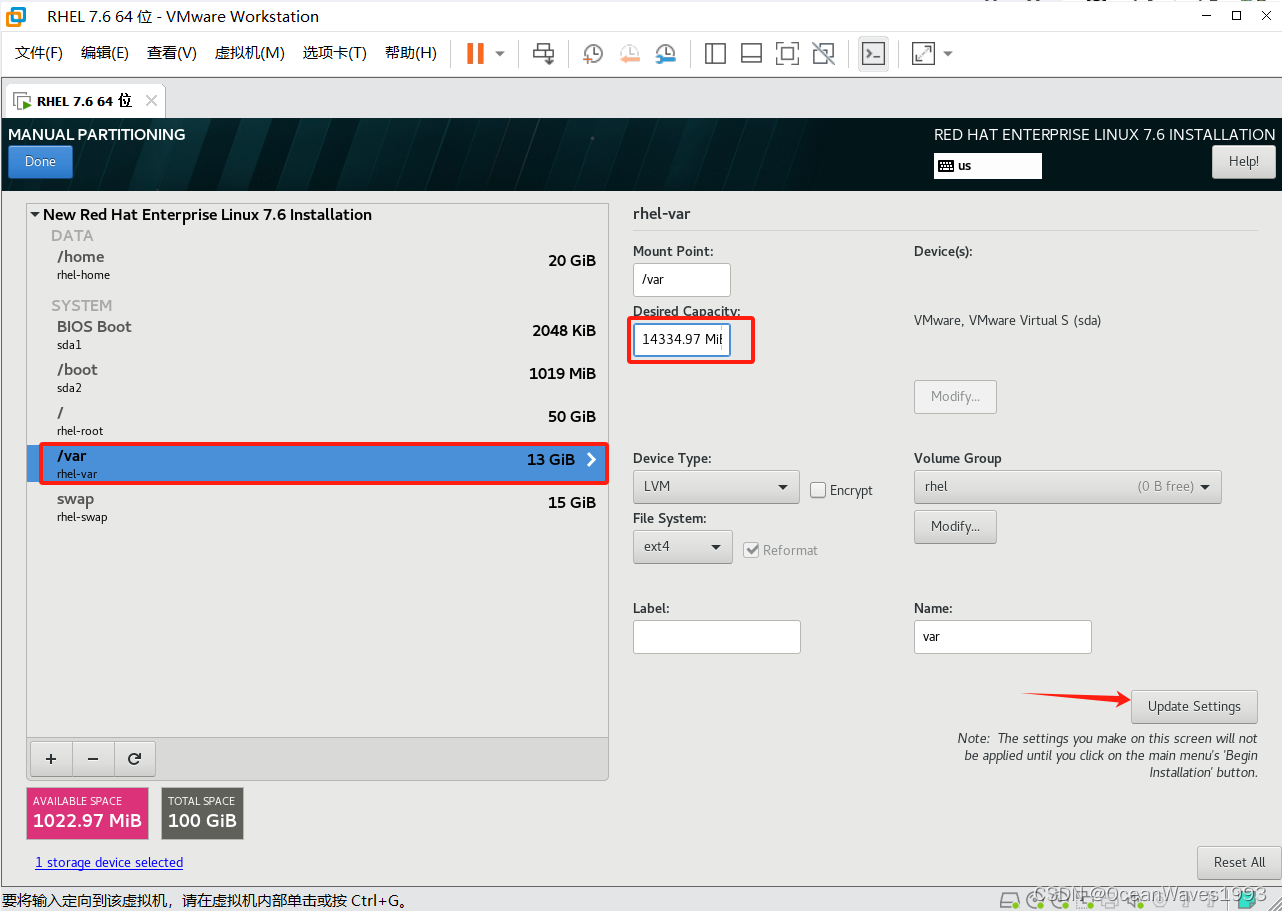Enable the Encrypt checkbox
1282x911 pixels.
818,490
